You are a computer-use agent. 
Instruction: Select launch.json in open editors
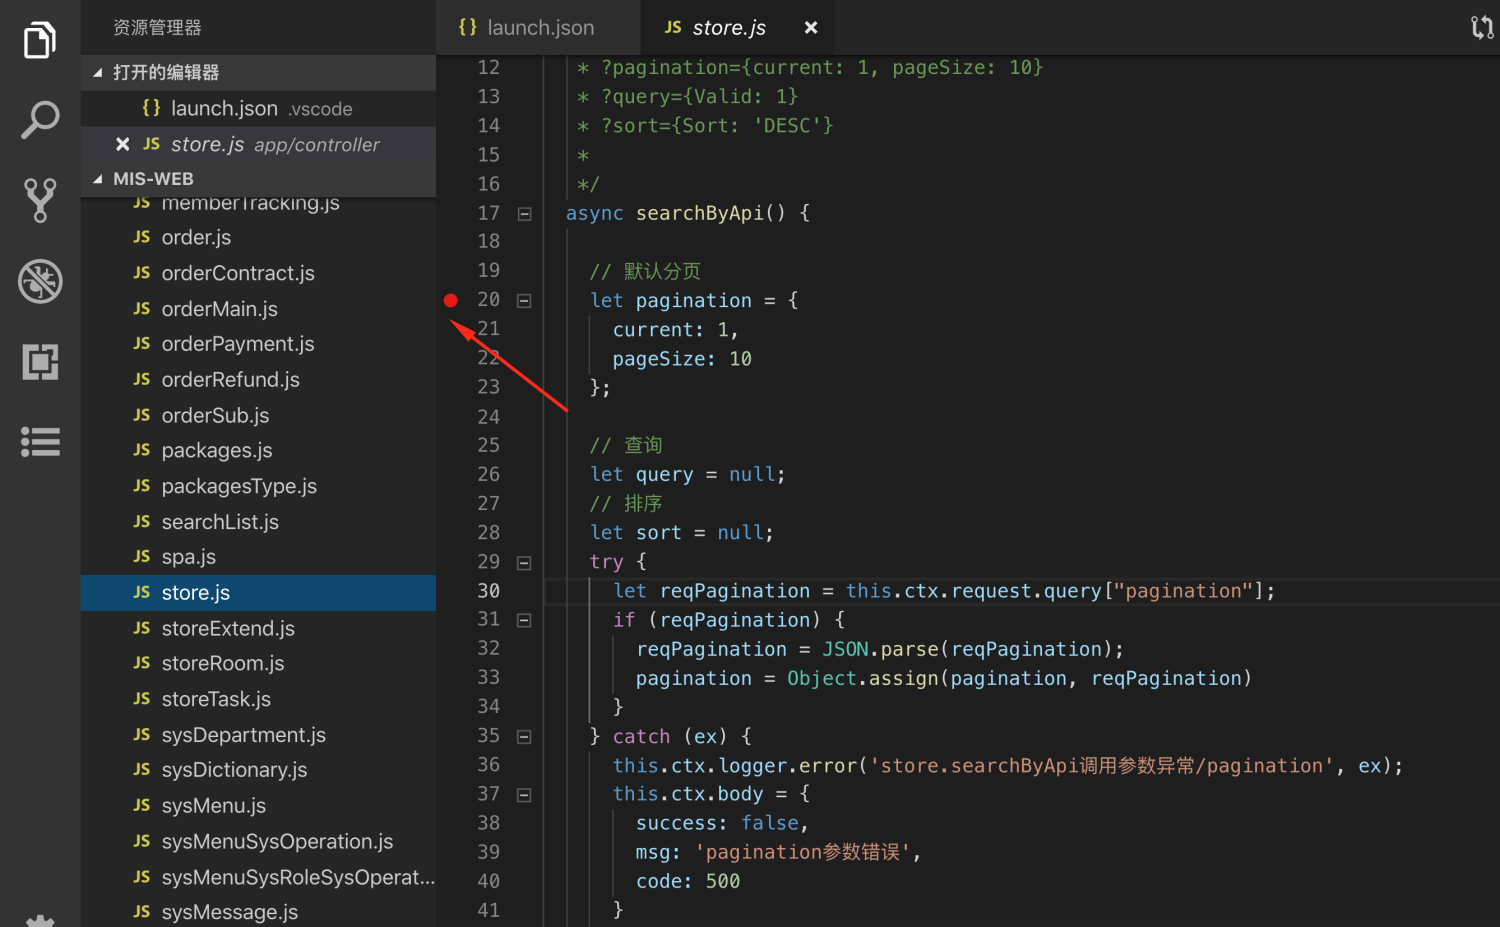[x=258, y=108]
